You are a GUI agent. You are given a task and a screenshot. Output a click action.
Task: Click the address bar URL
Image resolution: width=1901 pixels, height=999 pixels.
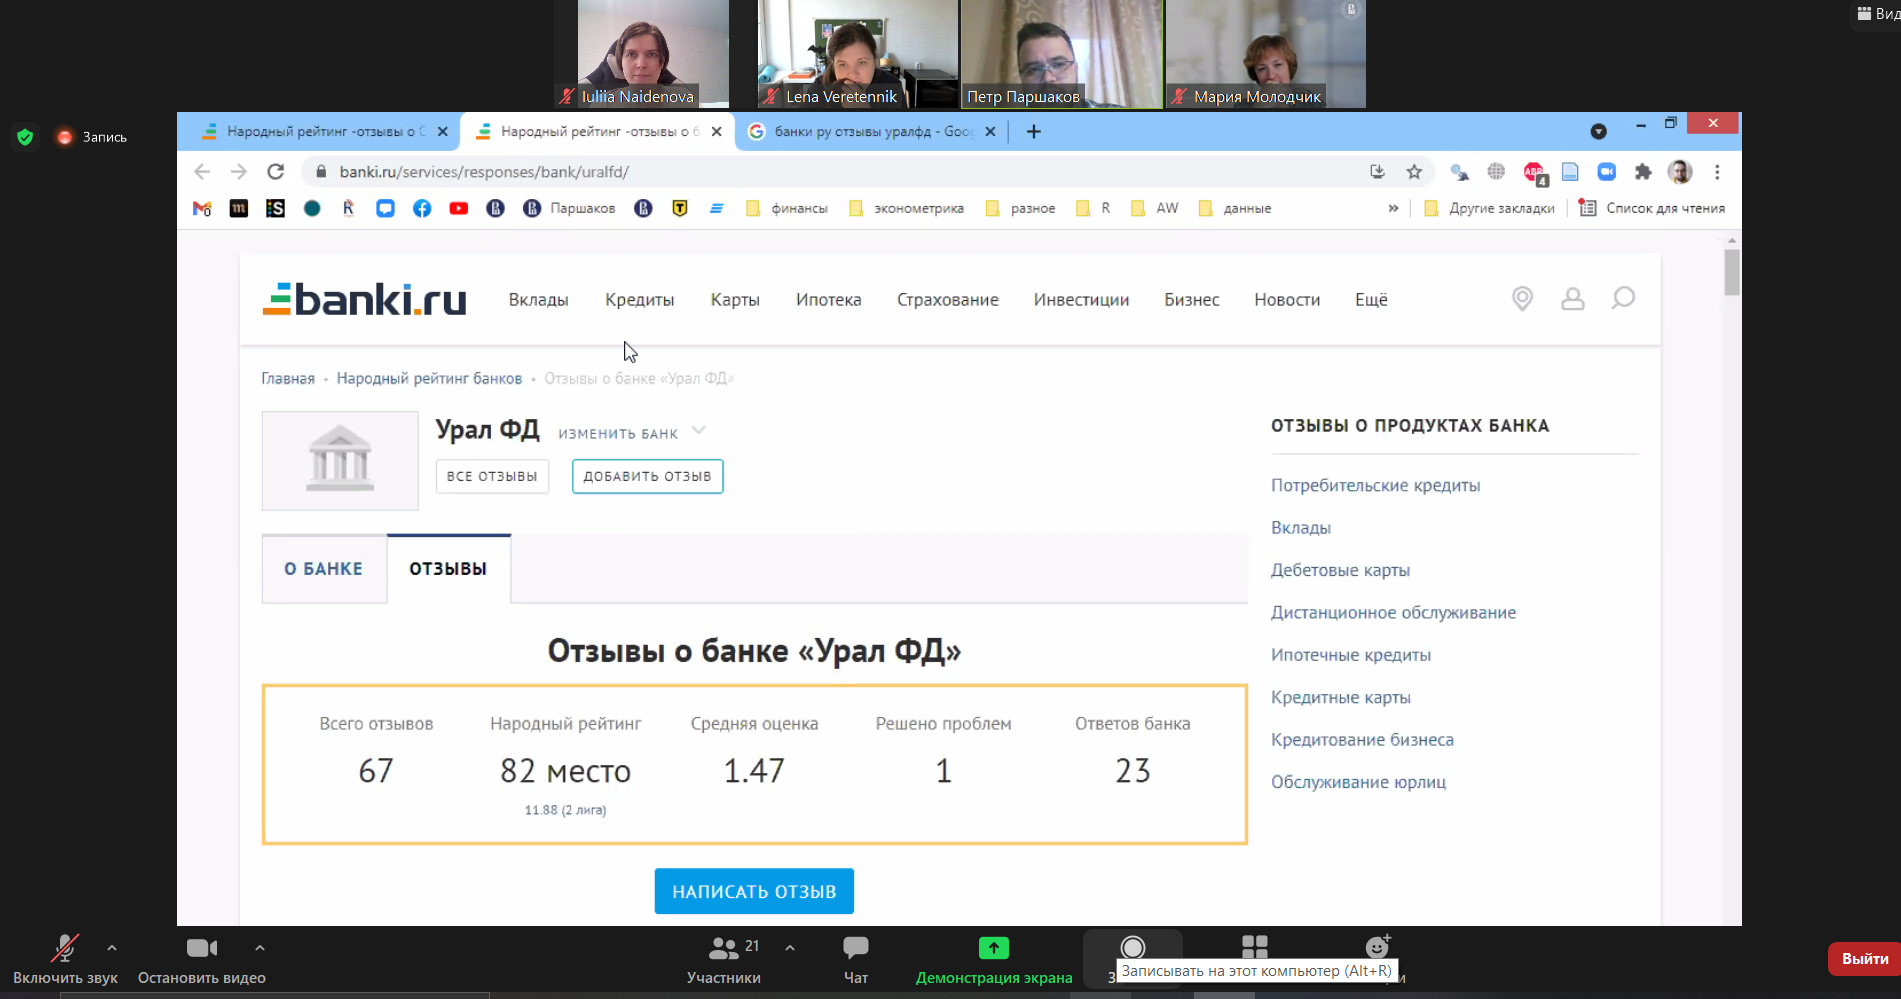point(484,172)
